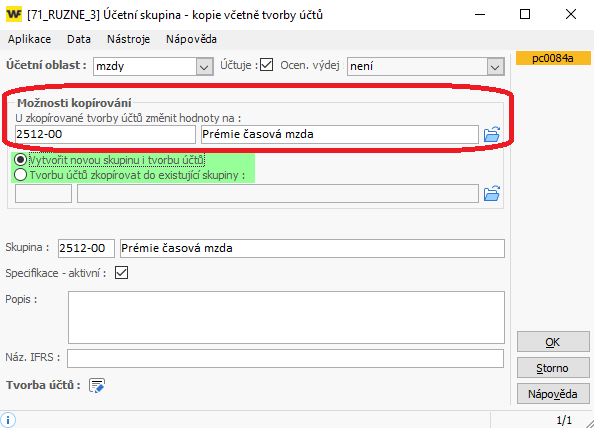Click into the Popis text area

(286, 317)
